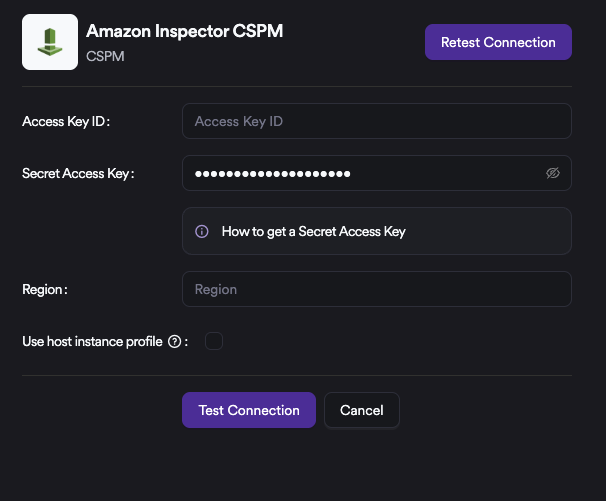The height and width of the screenshot is (501, 606).
Task: Click the Amazon Inspector logo icon
Action: tap(50, 42)
